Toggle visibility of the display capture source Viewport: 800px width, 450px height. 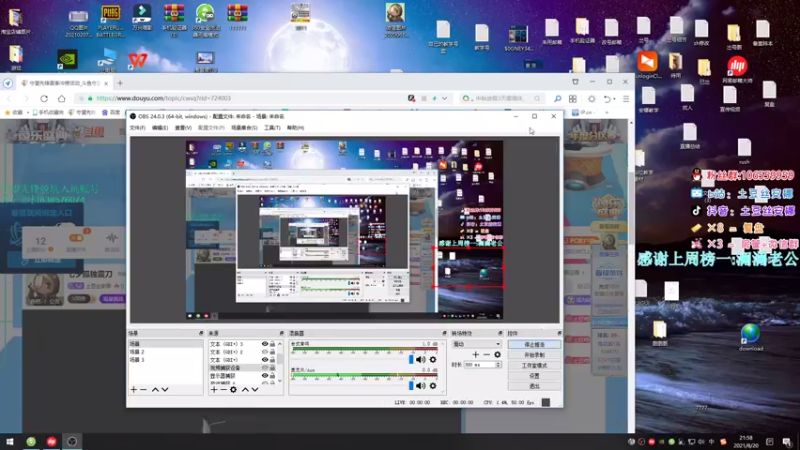coord(265,376)
